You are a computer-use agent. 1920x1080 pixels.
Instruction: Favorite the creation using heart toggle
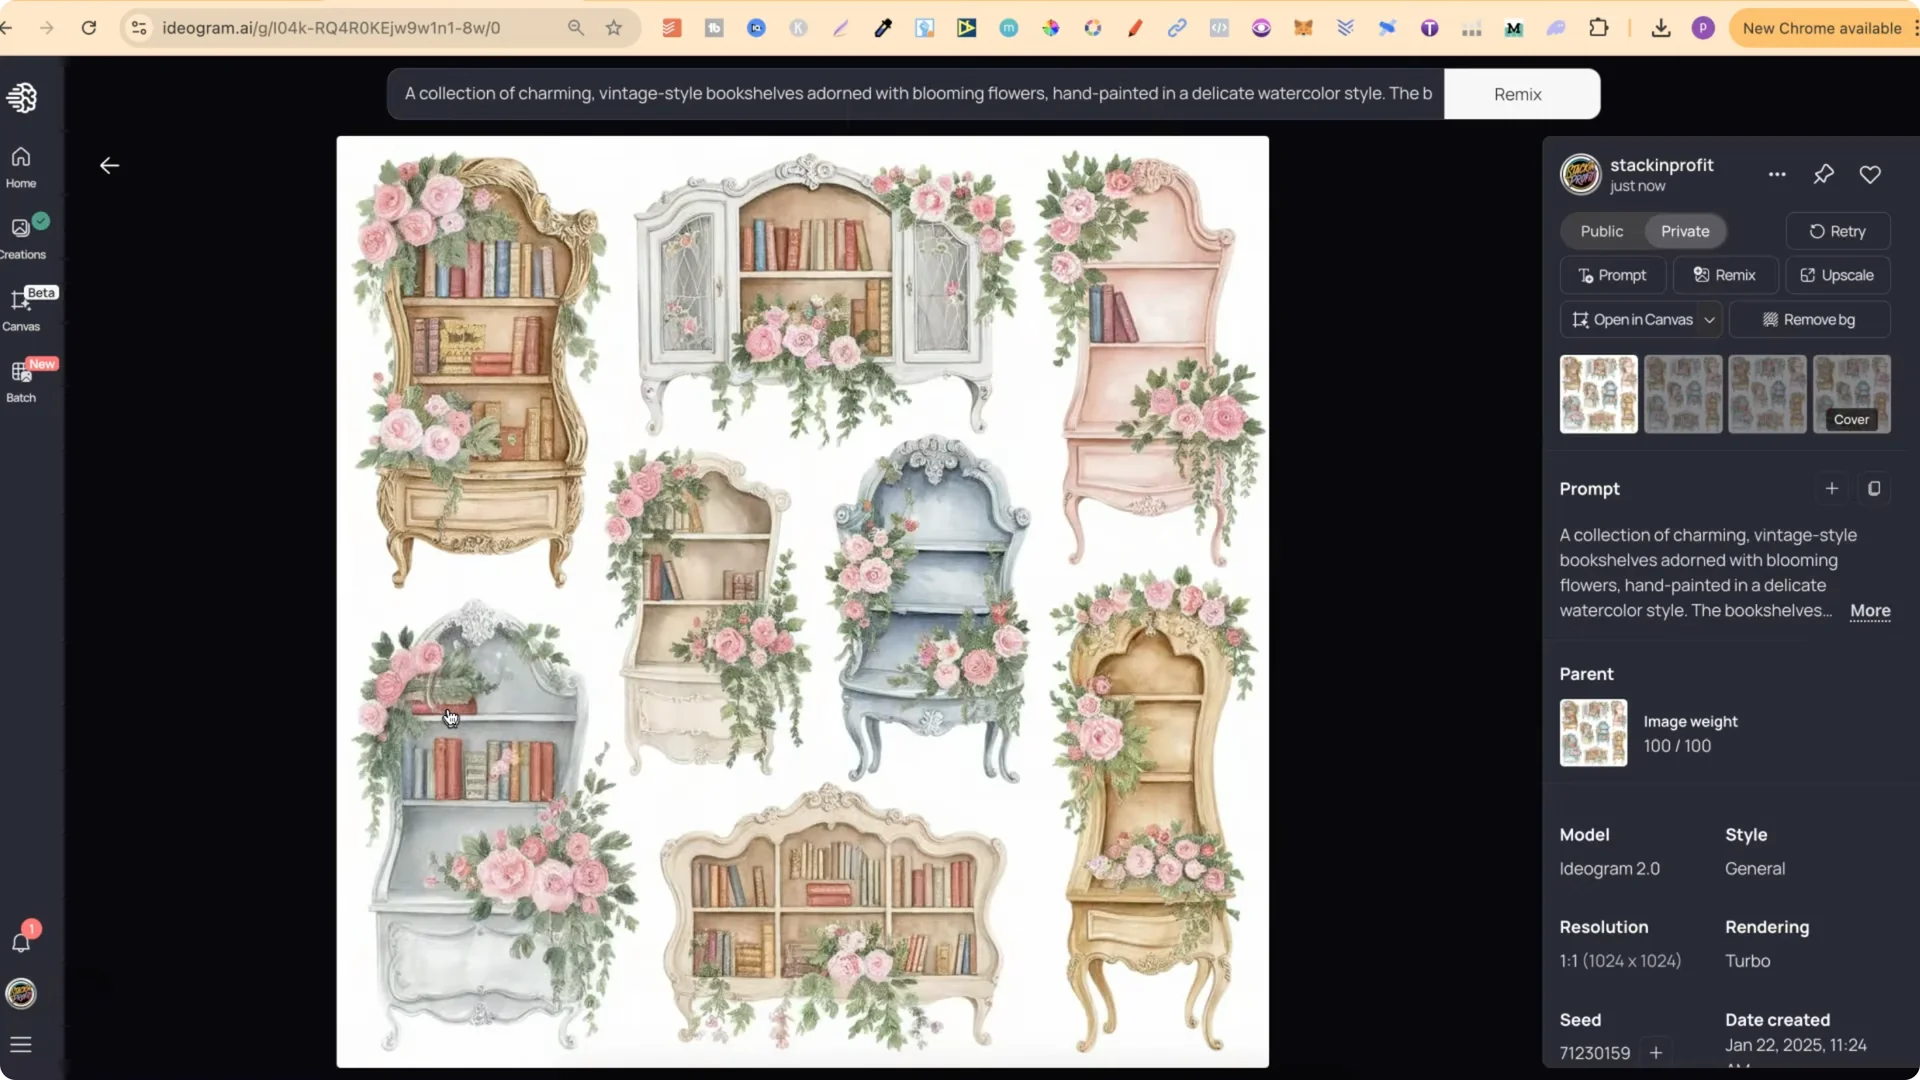(1871, 174)
